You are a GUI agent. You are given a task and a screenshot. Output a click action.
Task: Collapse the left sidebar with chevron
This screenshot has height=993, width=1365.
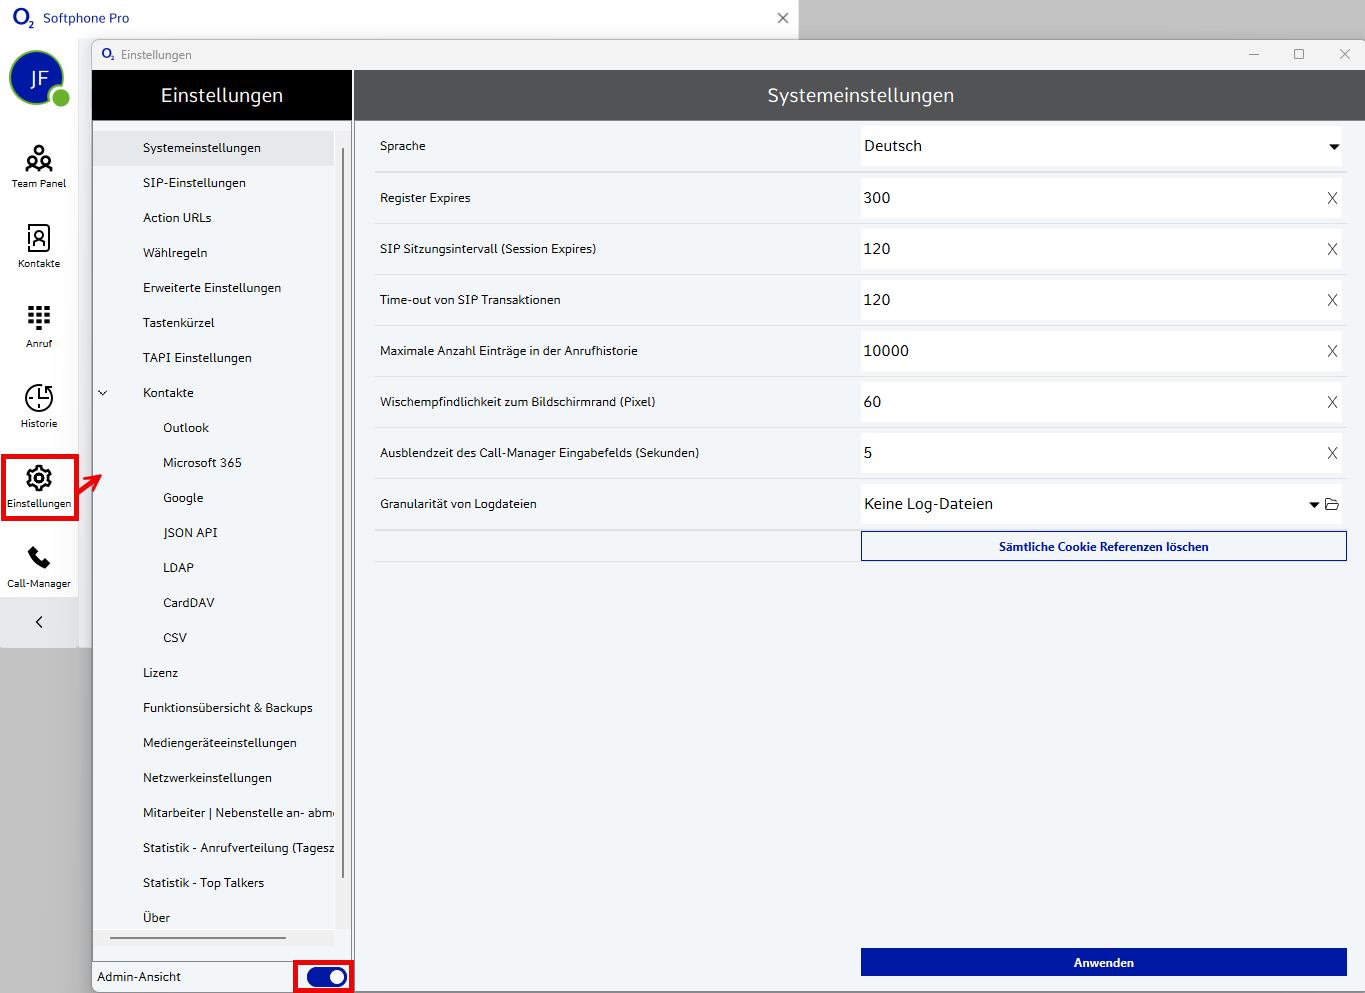(x=39, y=622)
